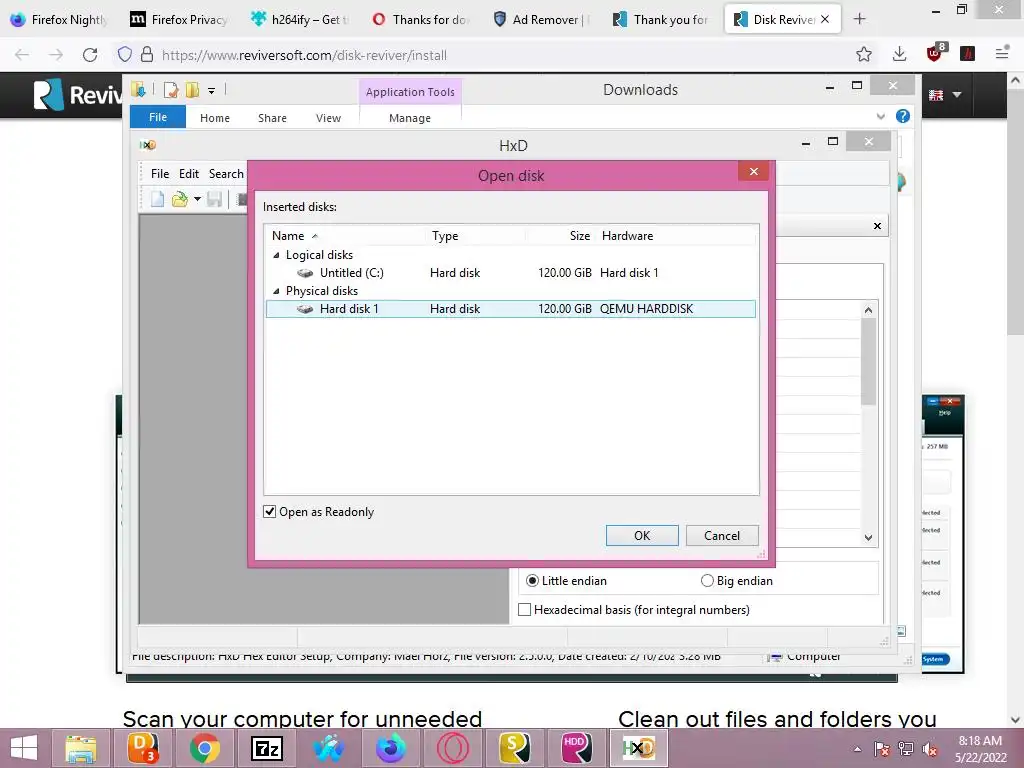Click the HxD Open file toolbar icon

pyautogui.click(x=180, y=199)
